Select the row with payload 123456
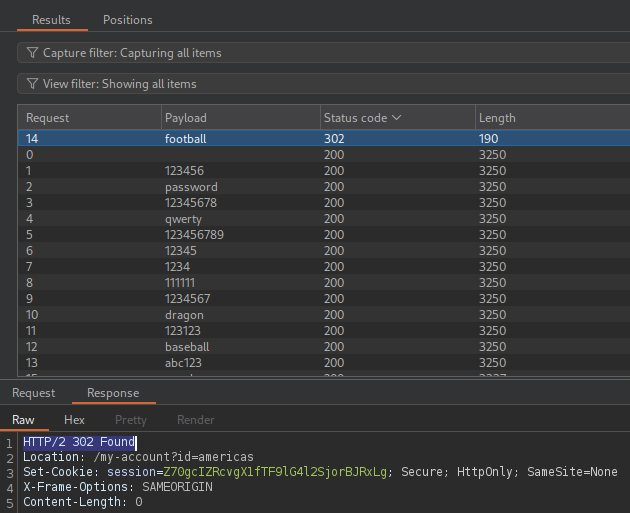 pyautogui.click(x=324, y=171)
